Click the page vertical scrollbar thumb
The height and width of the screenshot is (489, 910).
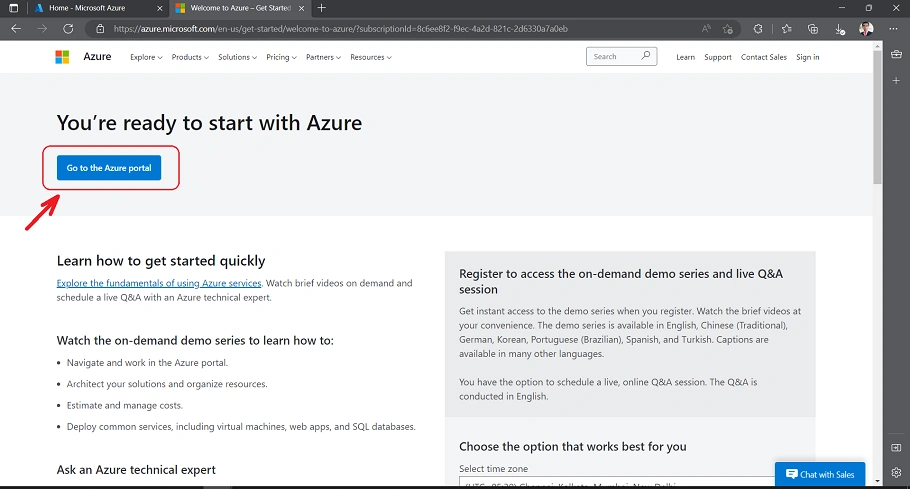878,118
